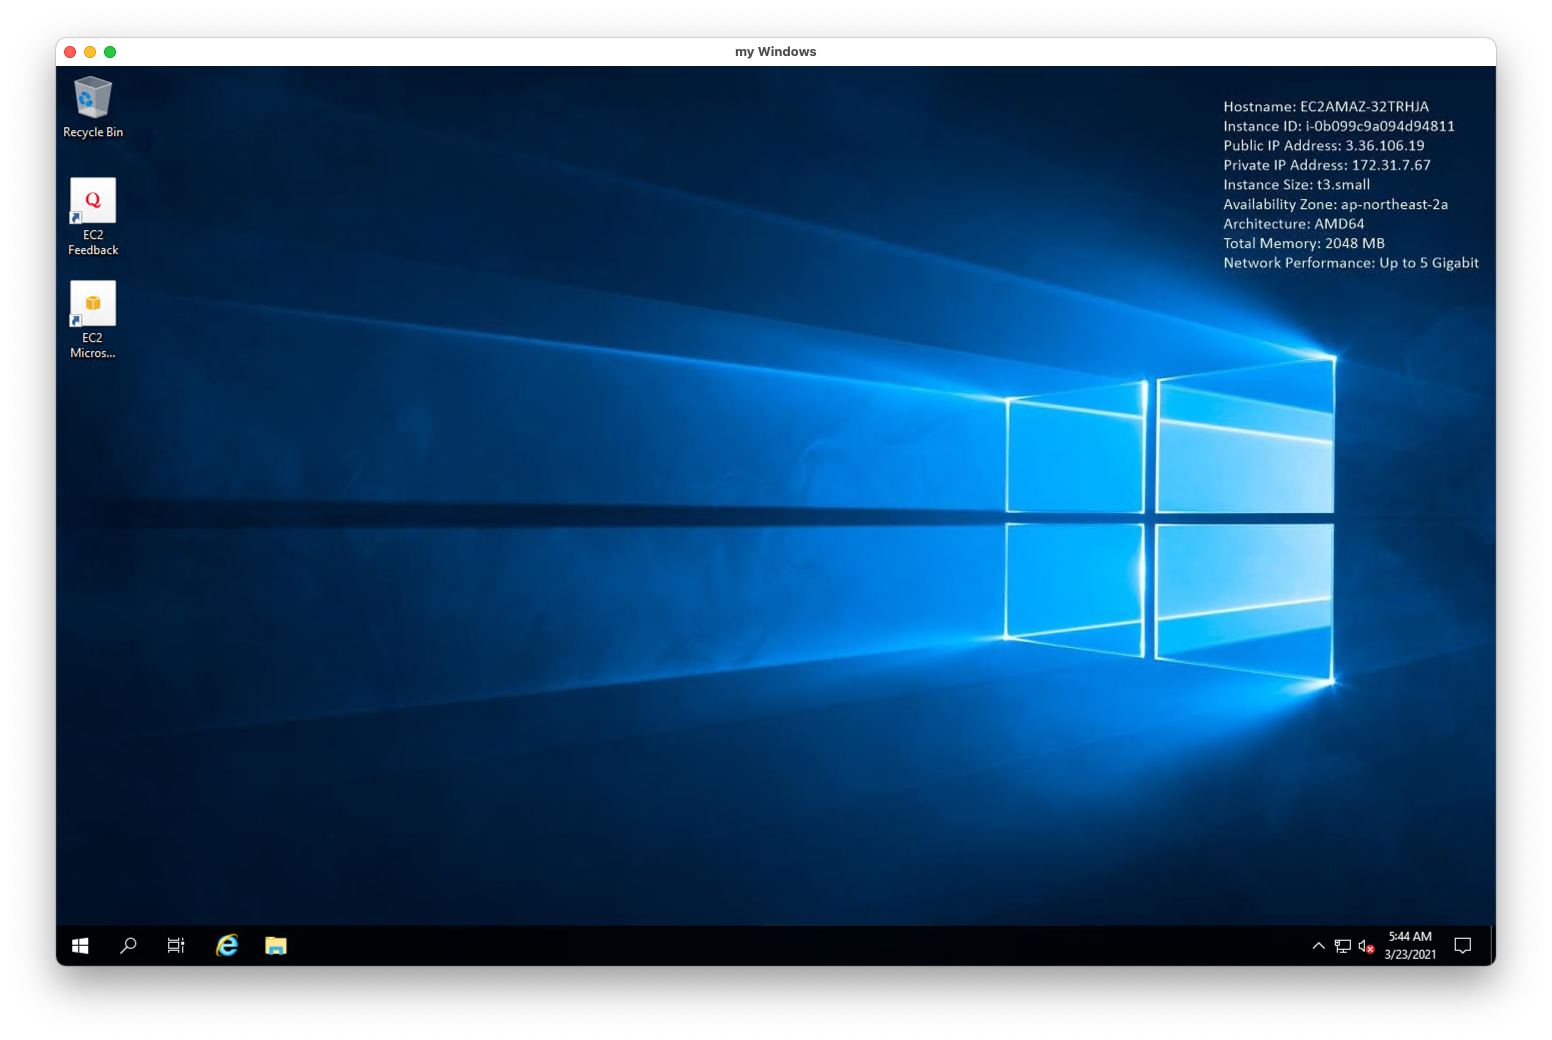Click the Public IP Address 3.36.106.19 text

(x=1324, y=146)
